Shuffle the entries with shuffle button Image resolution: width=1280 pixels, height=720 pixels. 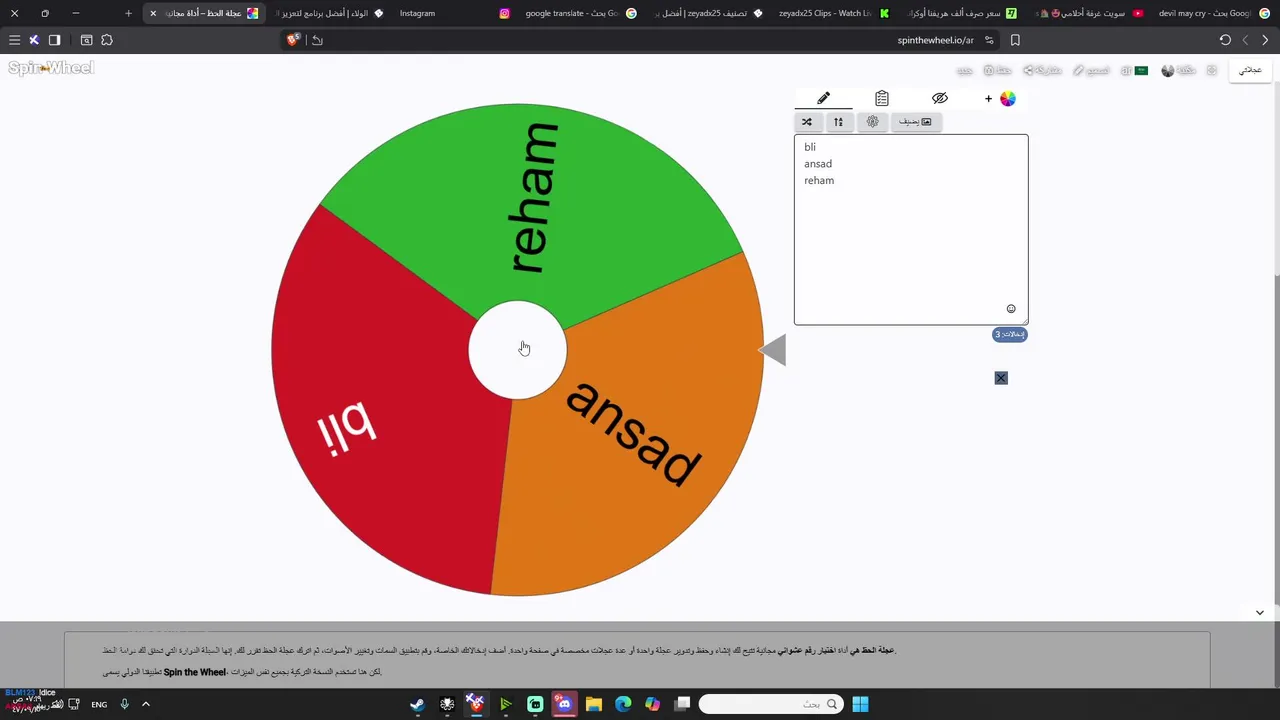(807, 121)
